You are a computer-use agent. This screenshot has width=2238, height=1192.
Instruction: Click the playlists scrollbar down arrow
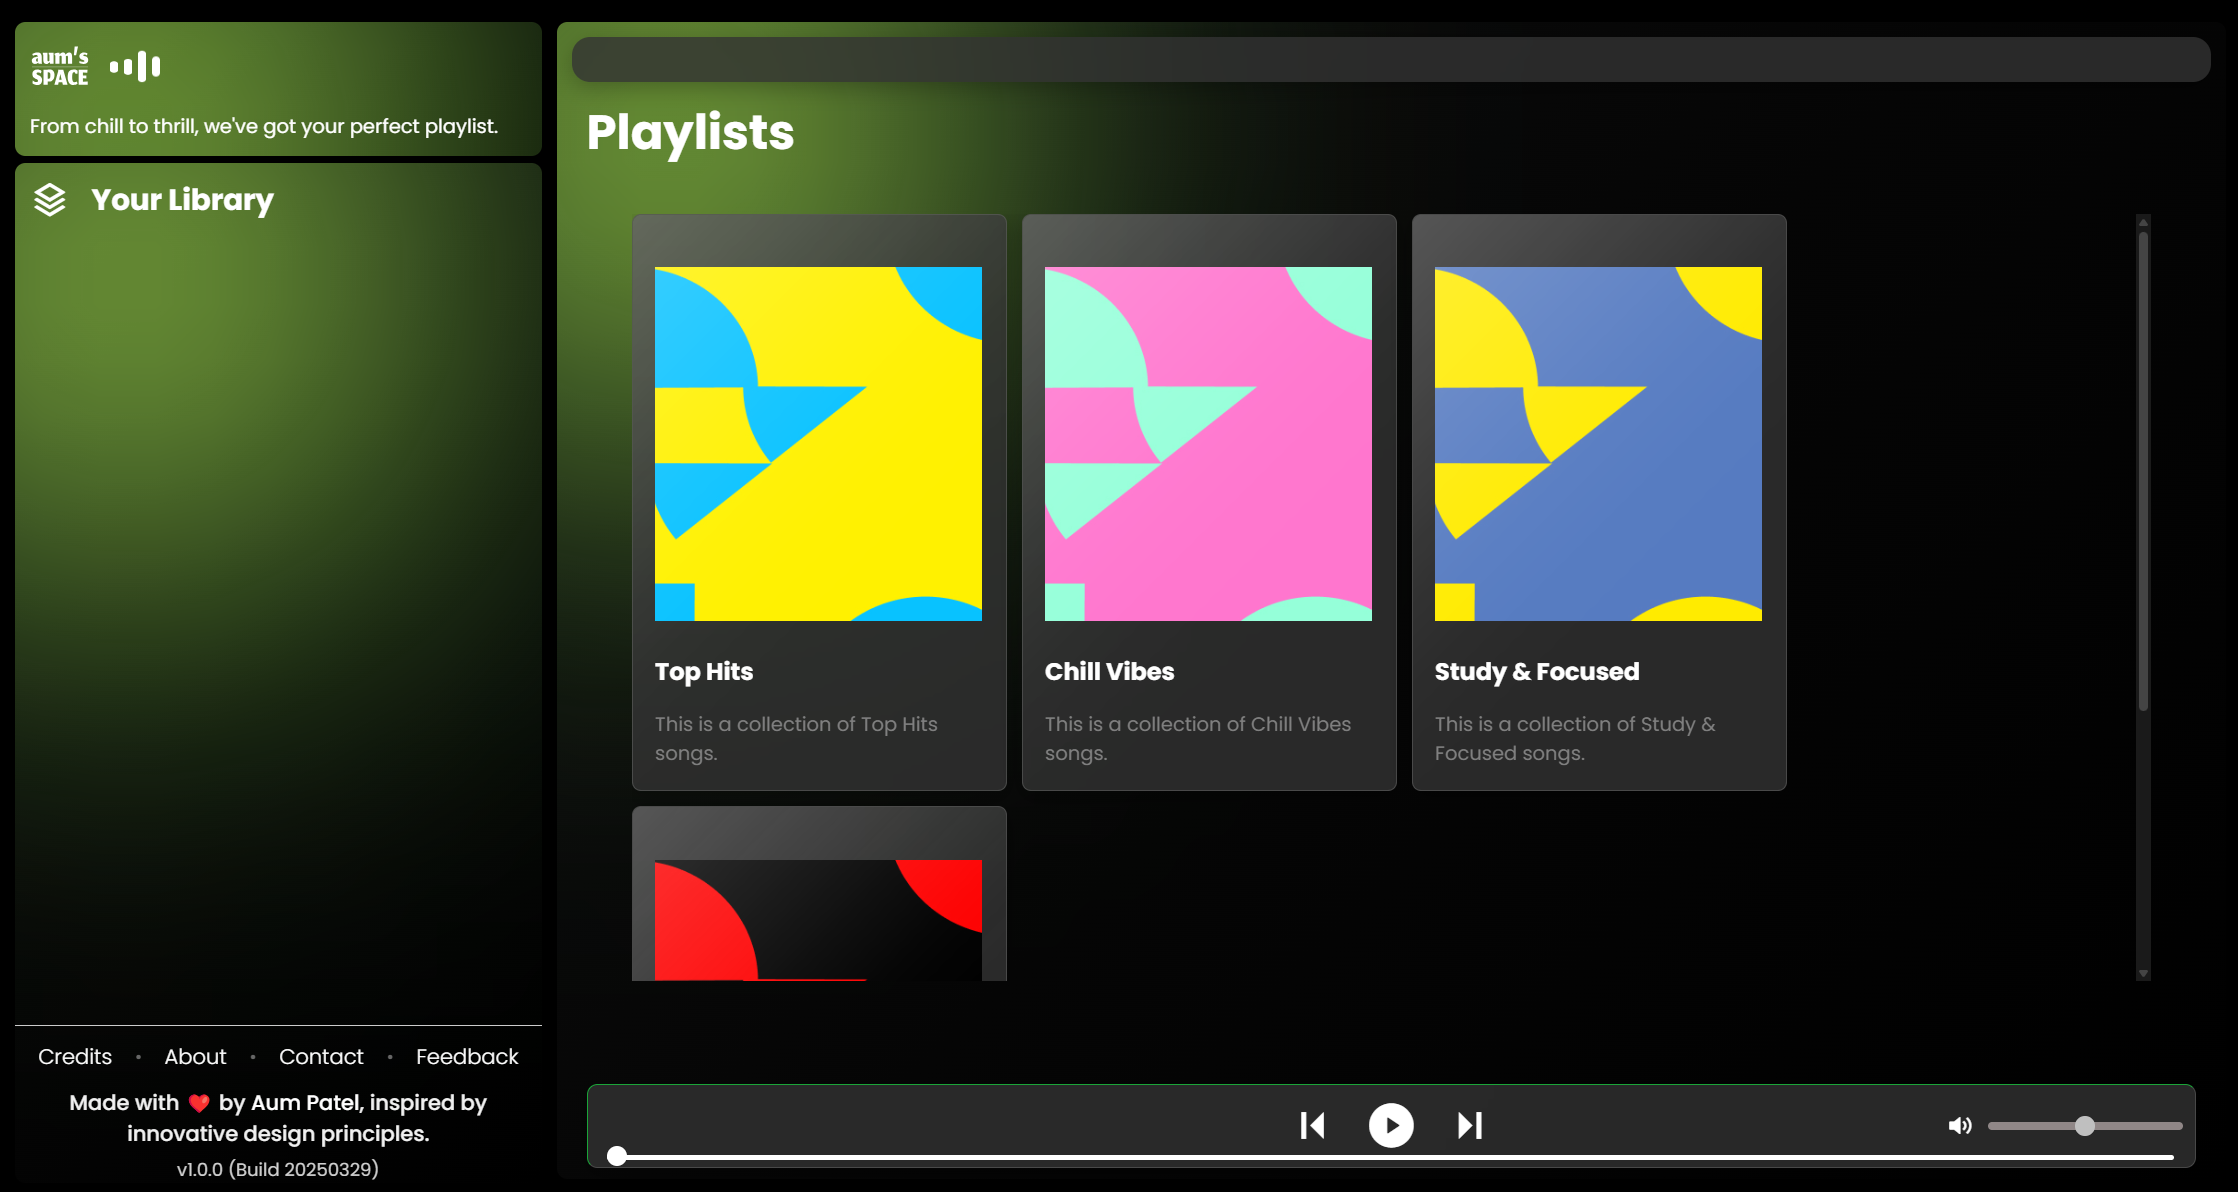point(2143,973)
